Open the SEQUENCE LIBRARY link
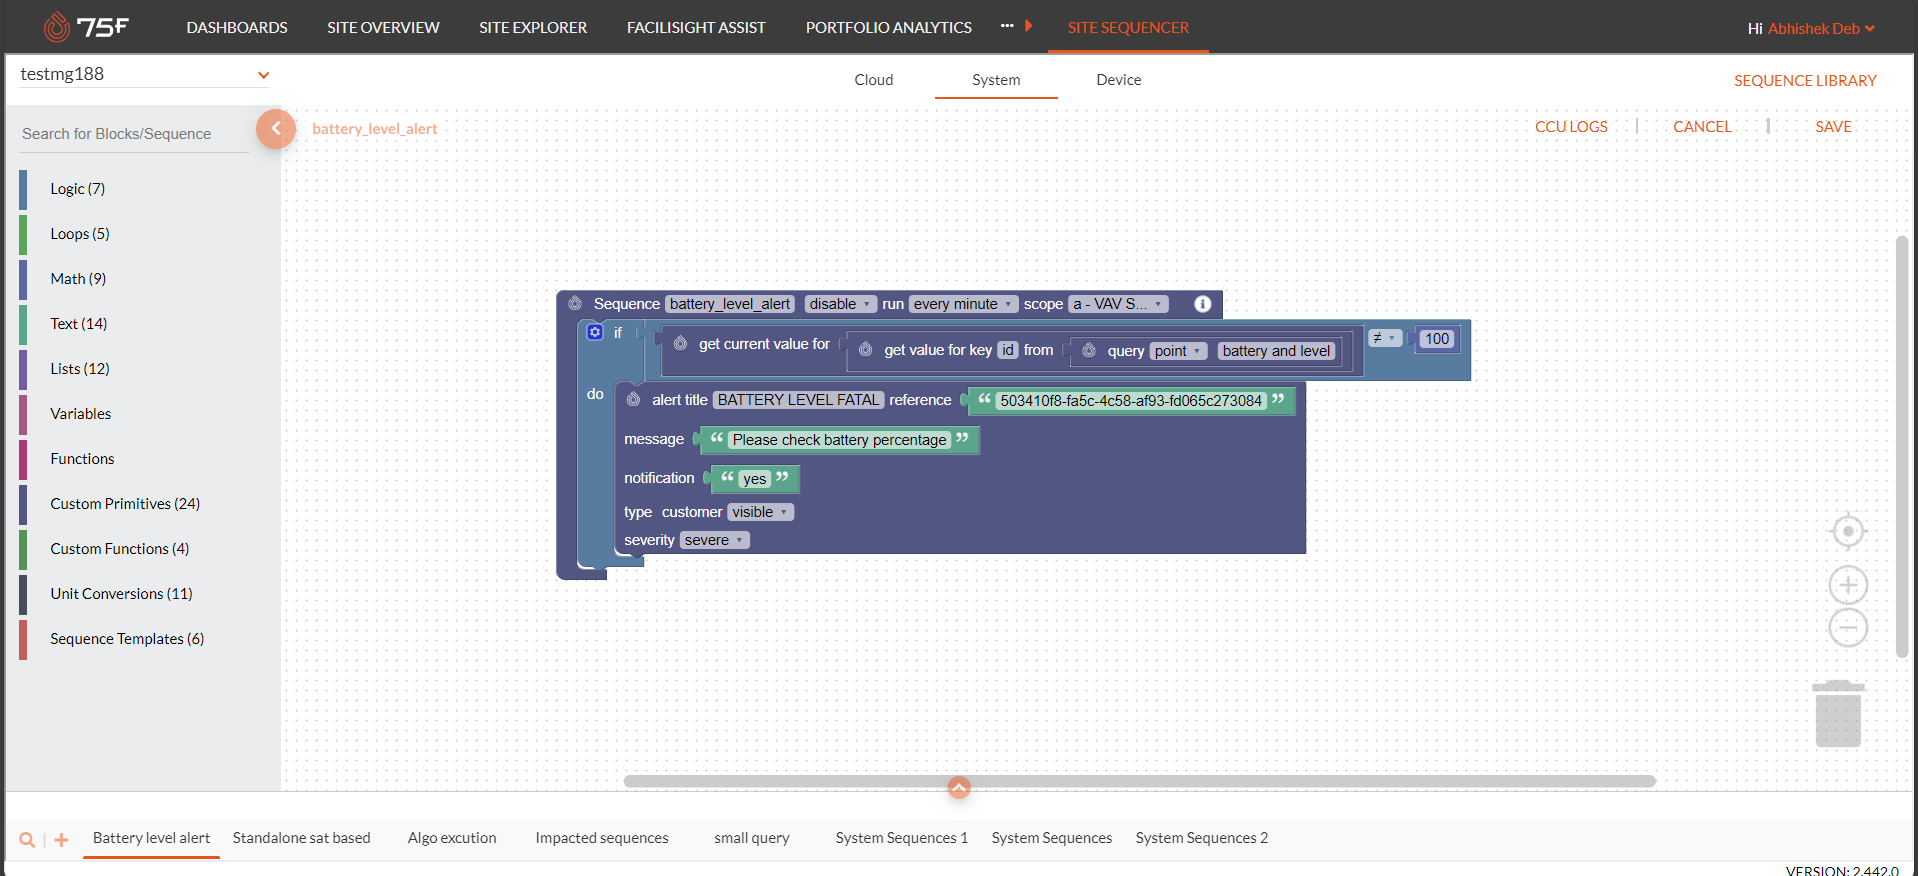The width and height of the screenshot is (1918, 876). pos(1804,81)
